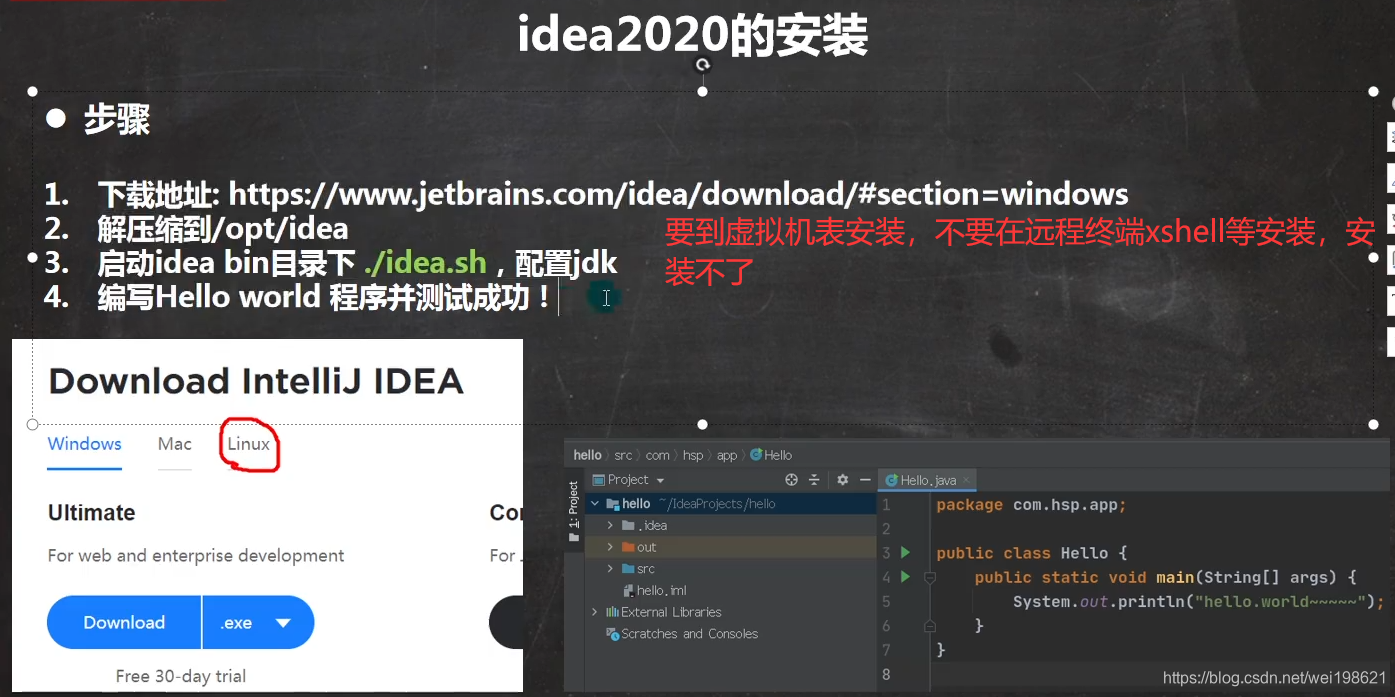The width and height of the screenshot is (1395, 697).
Task: Click the 'Ultimate' edition heading
Action: click(x=92, y=513)
